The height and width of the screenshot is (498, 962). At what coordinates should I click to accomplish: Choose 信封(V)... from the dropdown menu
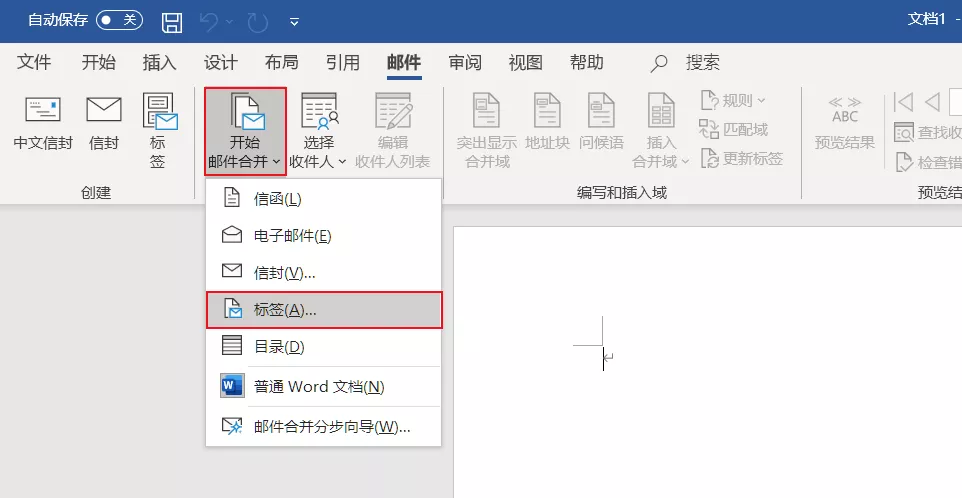pyautogui.click(x=323, y=272)
